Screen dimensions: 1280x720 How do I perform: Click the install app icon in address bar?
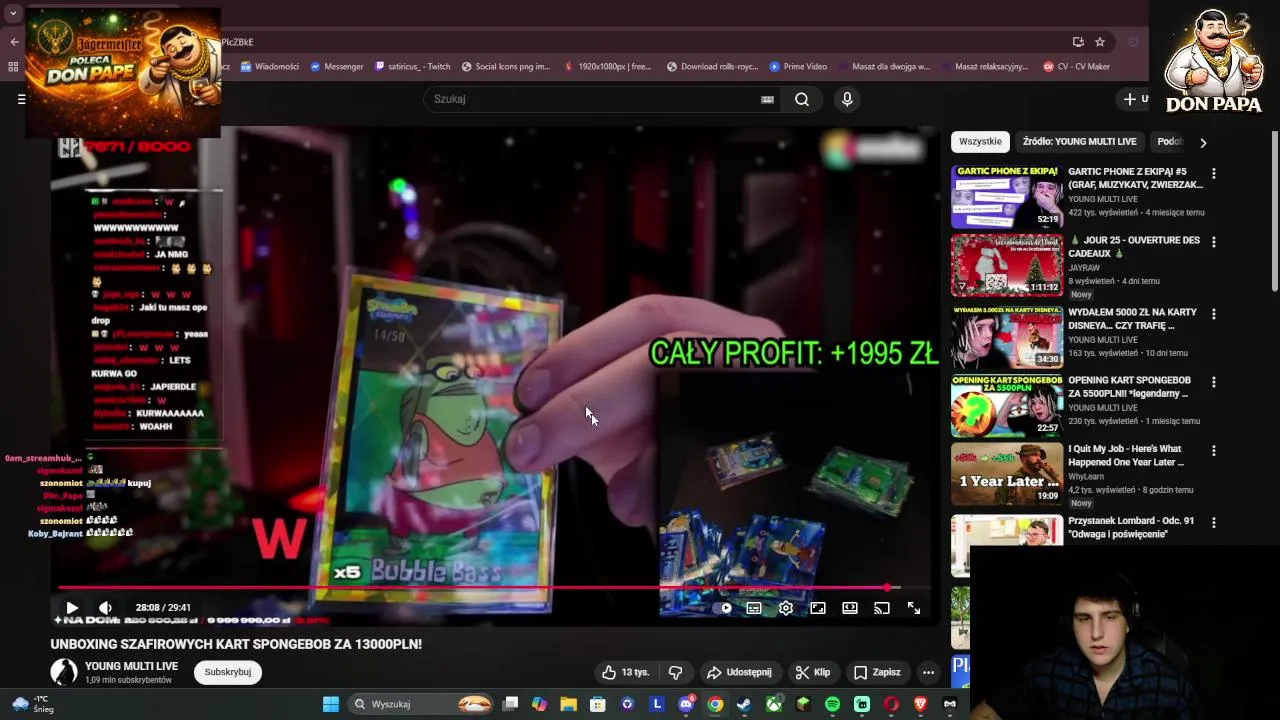tap(1078, 42)
